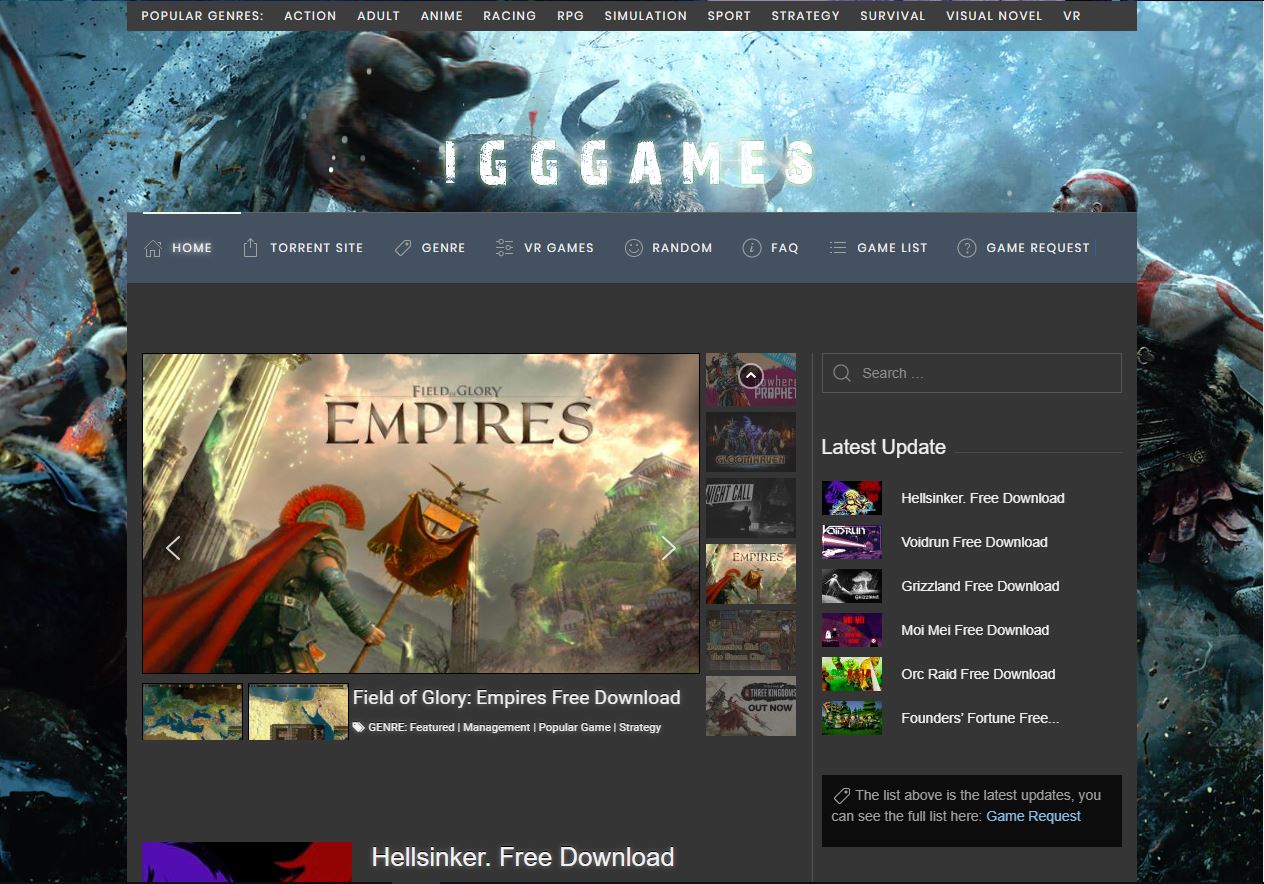Click the Popular Game genre tag
This screenshot has height=884, width=1264.
point(575,728)
